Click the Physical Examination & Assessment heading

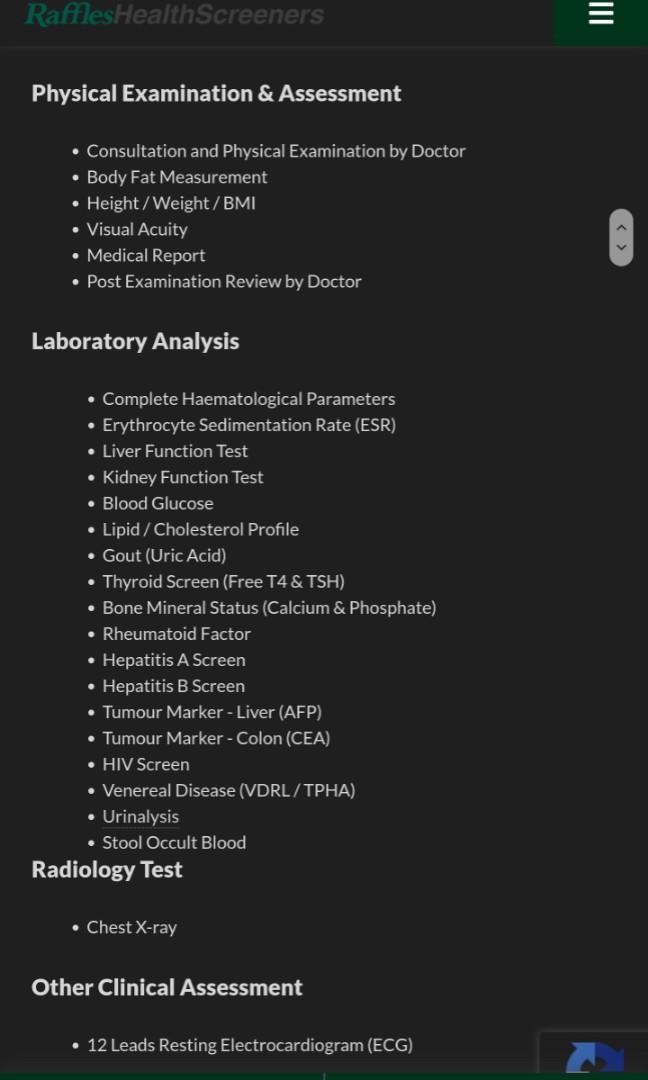pos(216,93)
